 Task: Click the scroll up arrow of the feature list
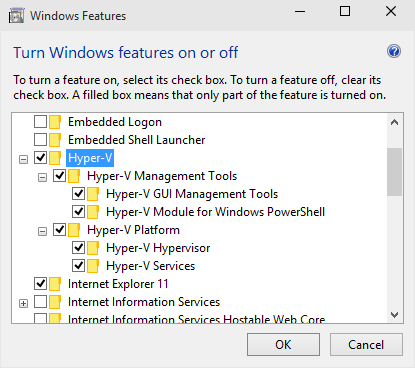coord(395,122)
